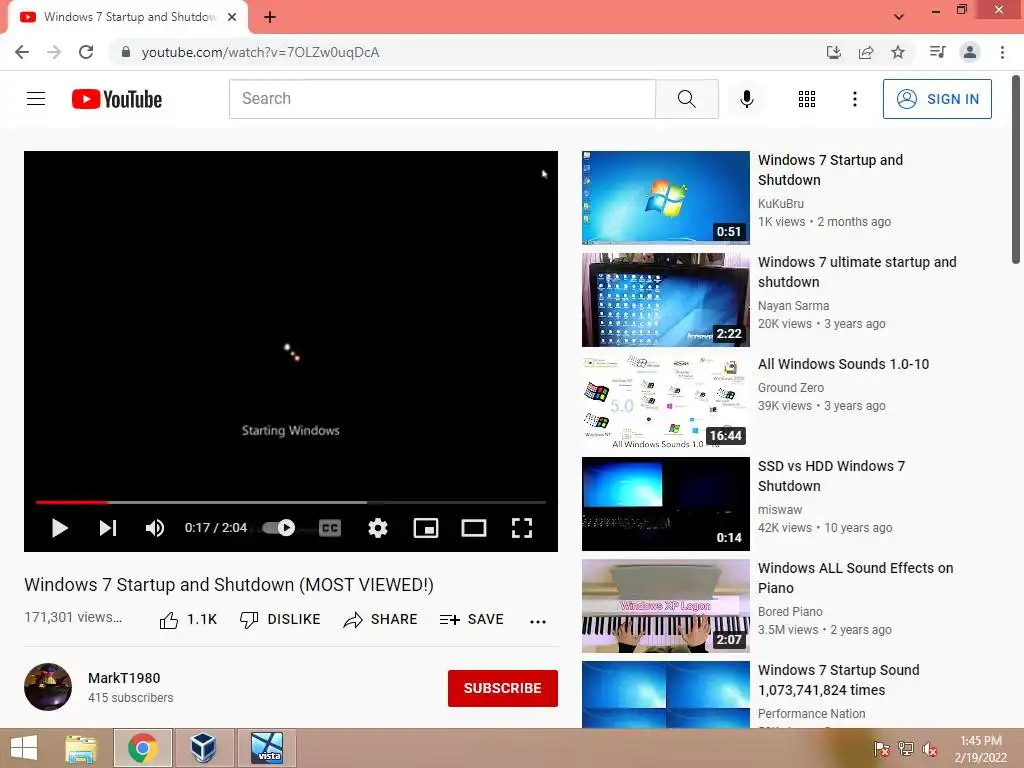1024x768 pixels.
Task: Open a new browser tab
Action: [x=270, y=17]
